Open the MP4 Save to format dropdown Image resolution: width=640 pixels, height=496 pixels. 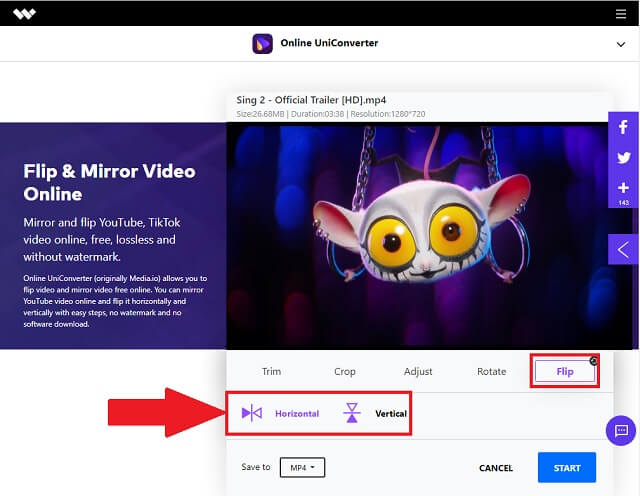(302, 467)
